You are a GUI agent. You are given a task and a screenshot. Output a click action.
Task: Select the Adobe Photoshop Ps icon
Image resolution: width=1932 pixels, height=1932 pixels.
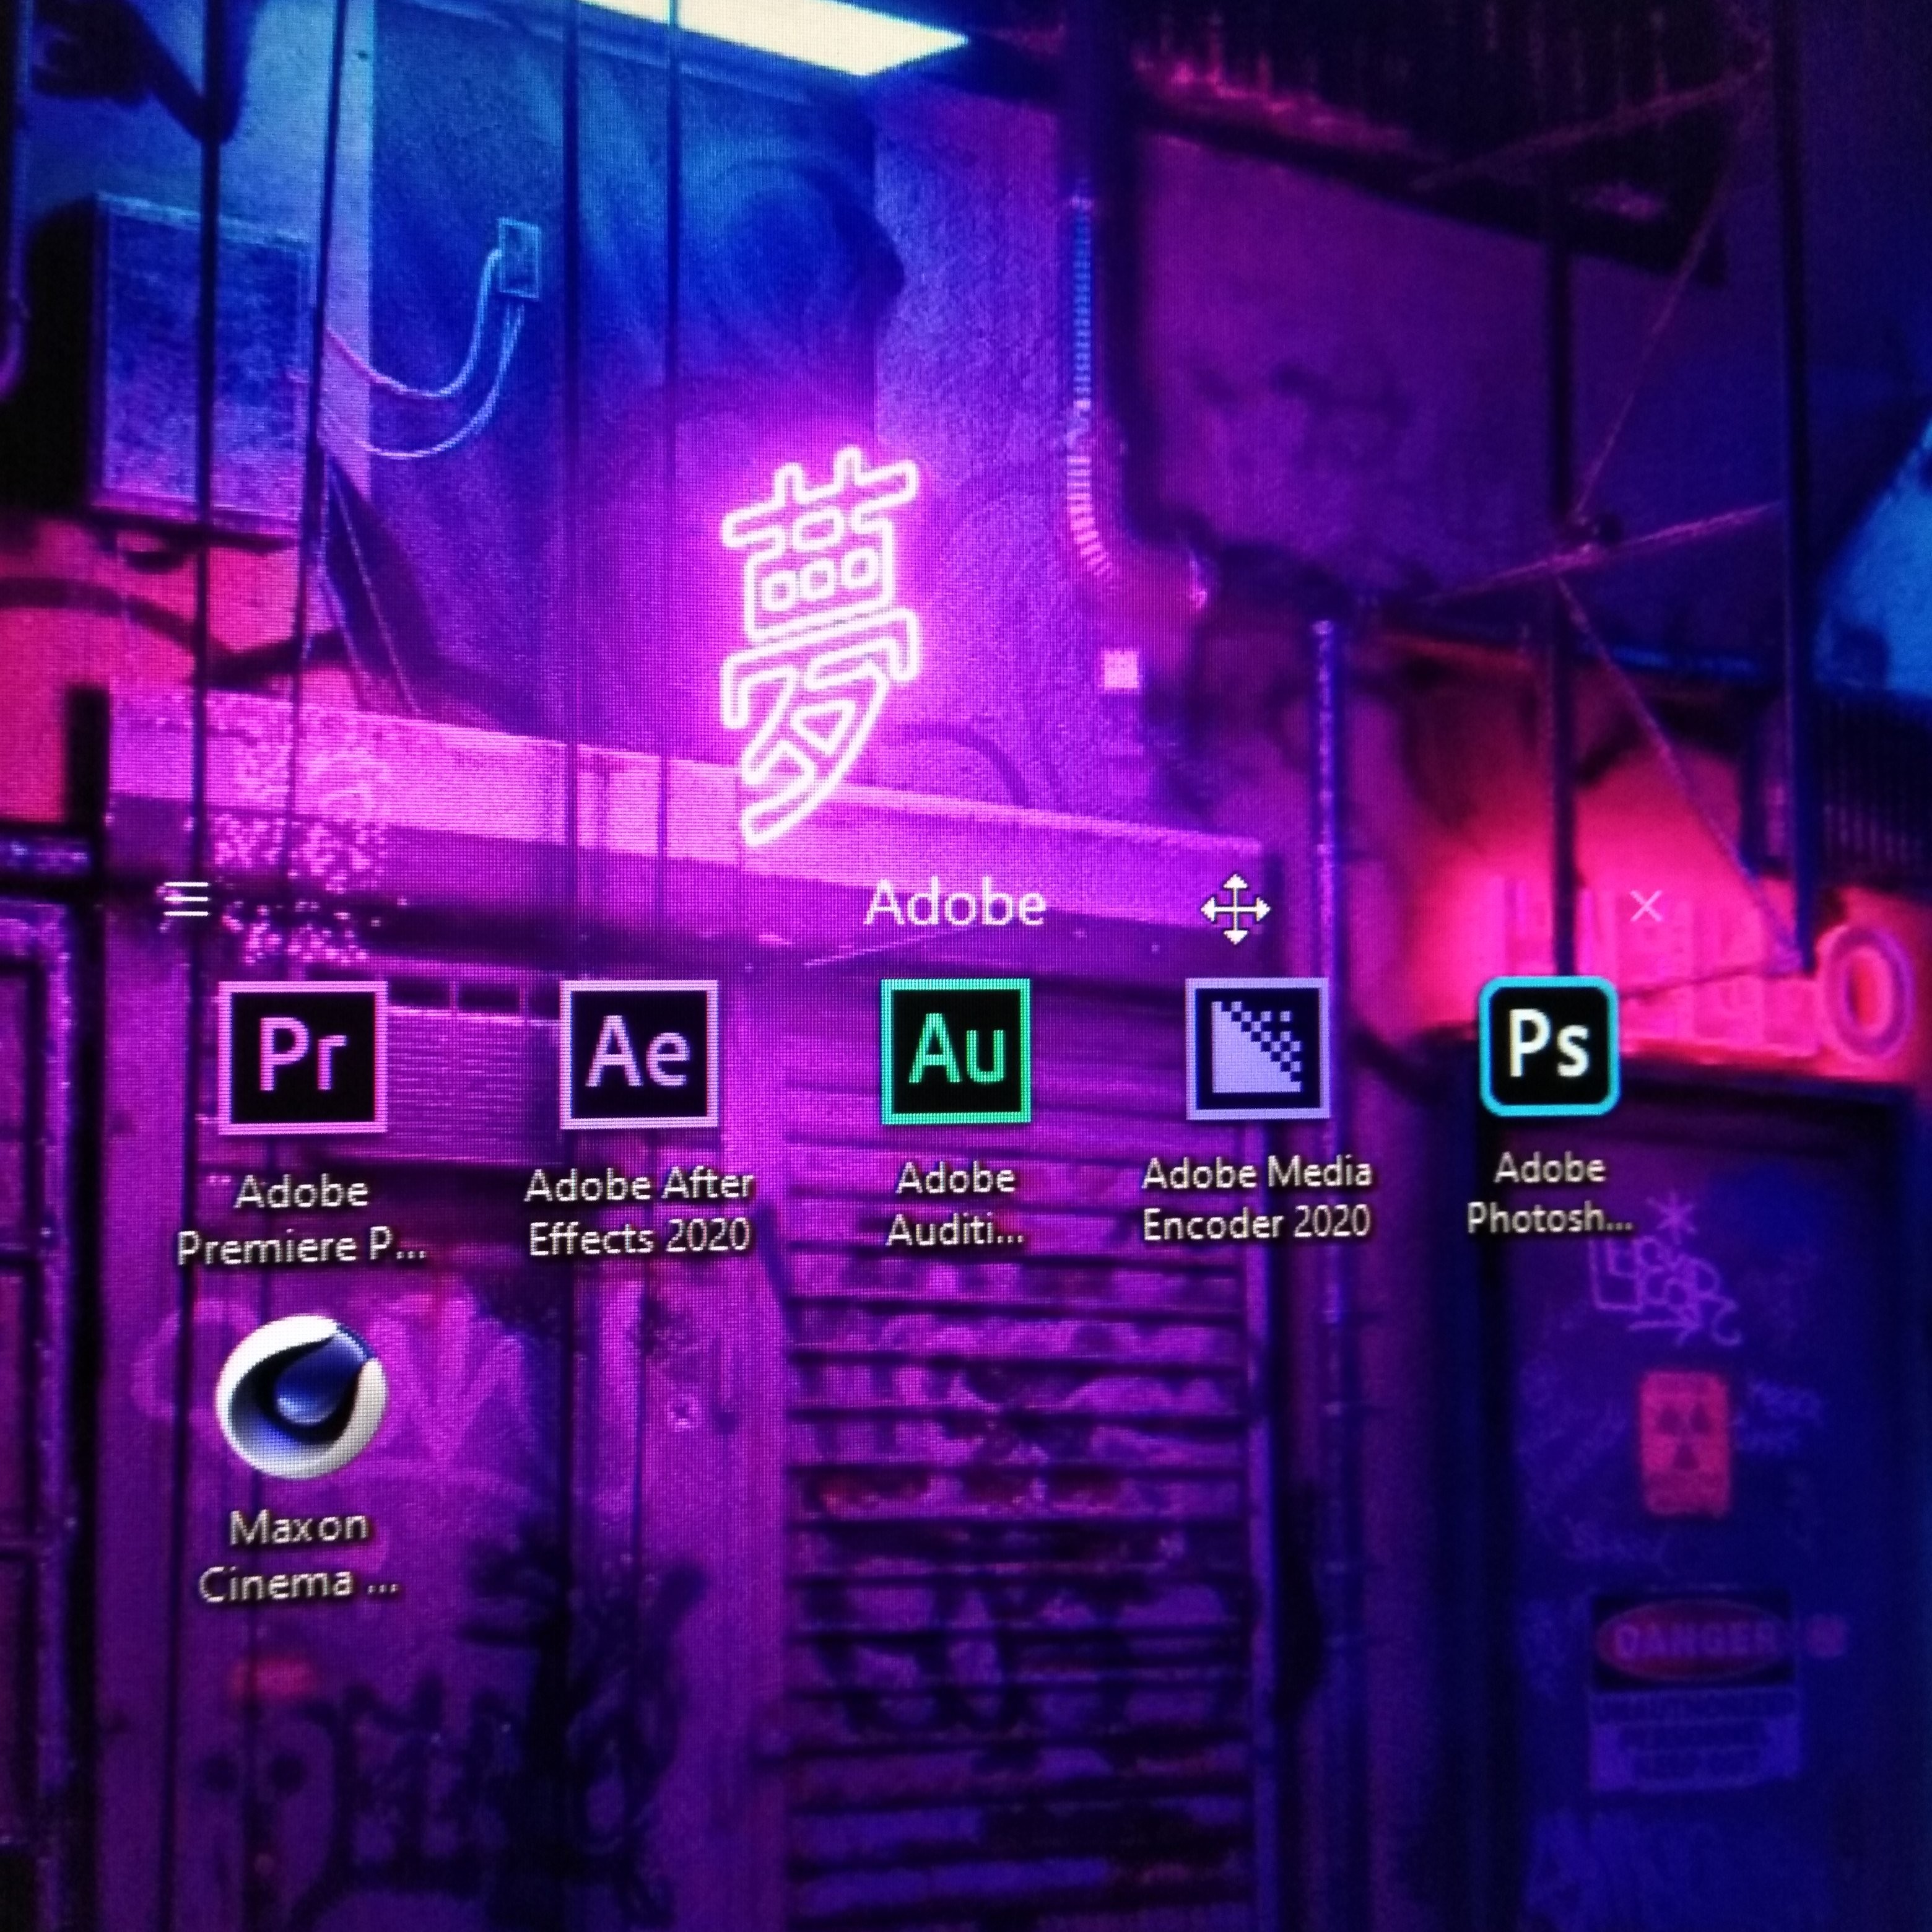point(1548,1046)
